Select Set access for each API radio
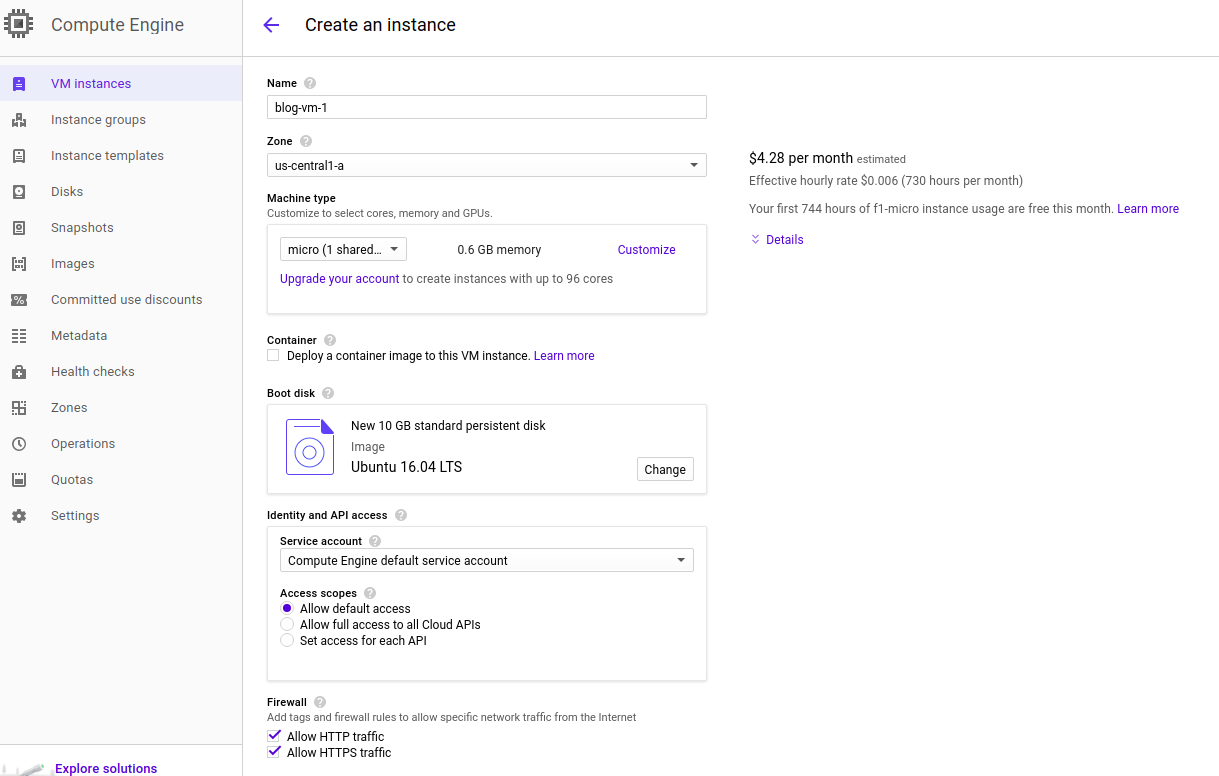 click(x=287, y=640)
